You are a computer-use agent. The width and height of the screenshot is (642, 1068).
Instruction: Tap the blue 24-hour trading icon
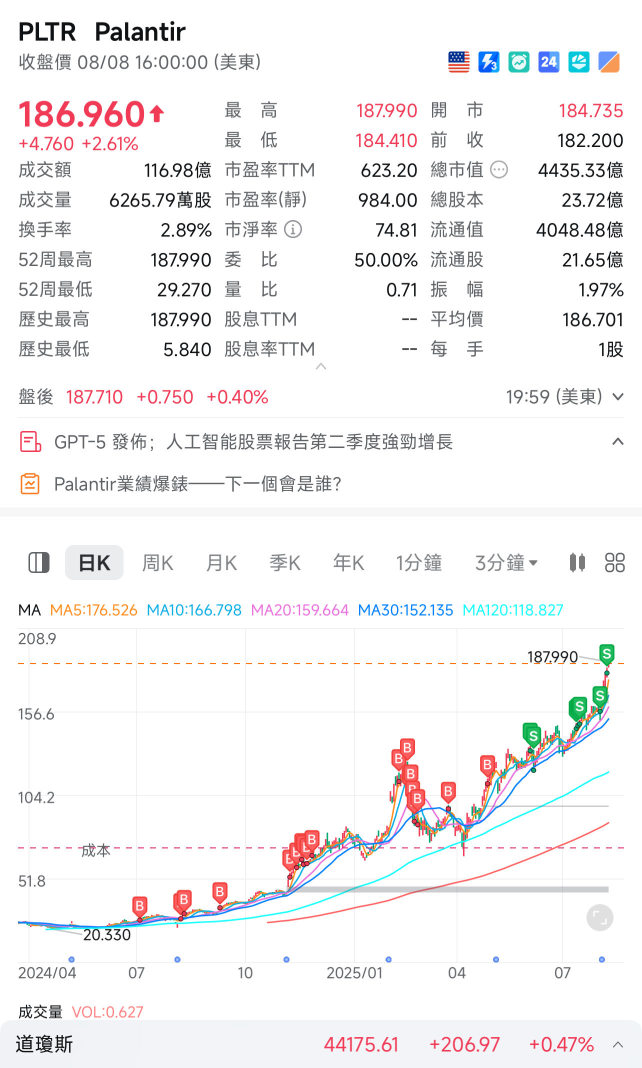click(x=549, y=62)
